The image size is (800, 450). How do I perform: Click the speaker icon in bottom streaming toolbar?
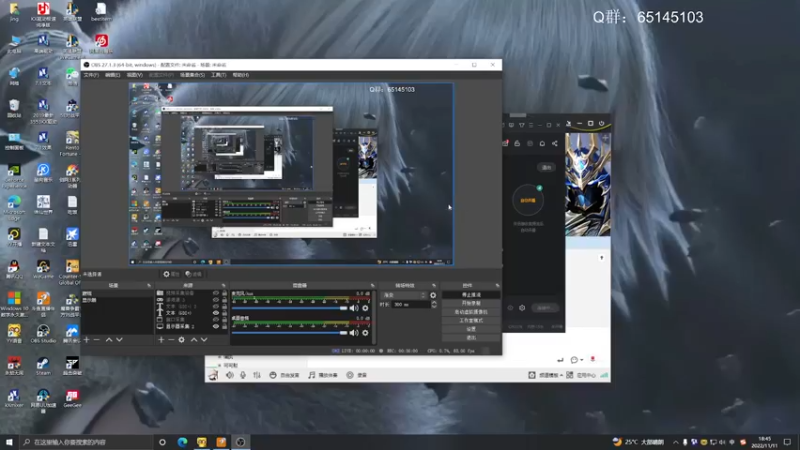click(x=230, y=375)
